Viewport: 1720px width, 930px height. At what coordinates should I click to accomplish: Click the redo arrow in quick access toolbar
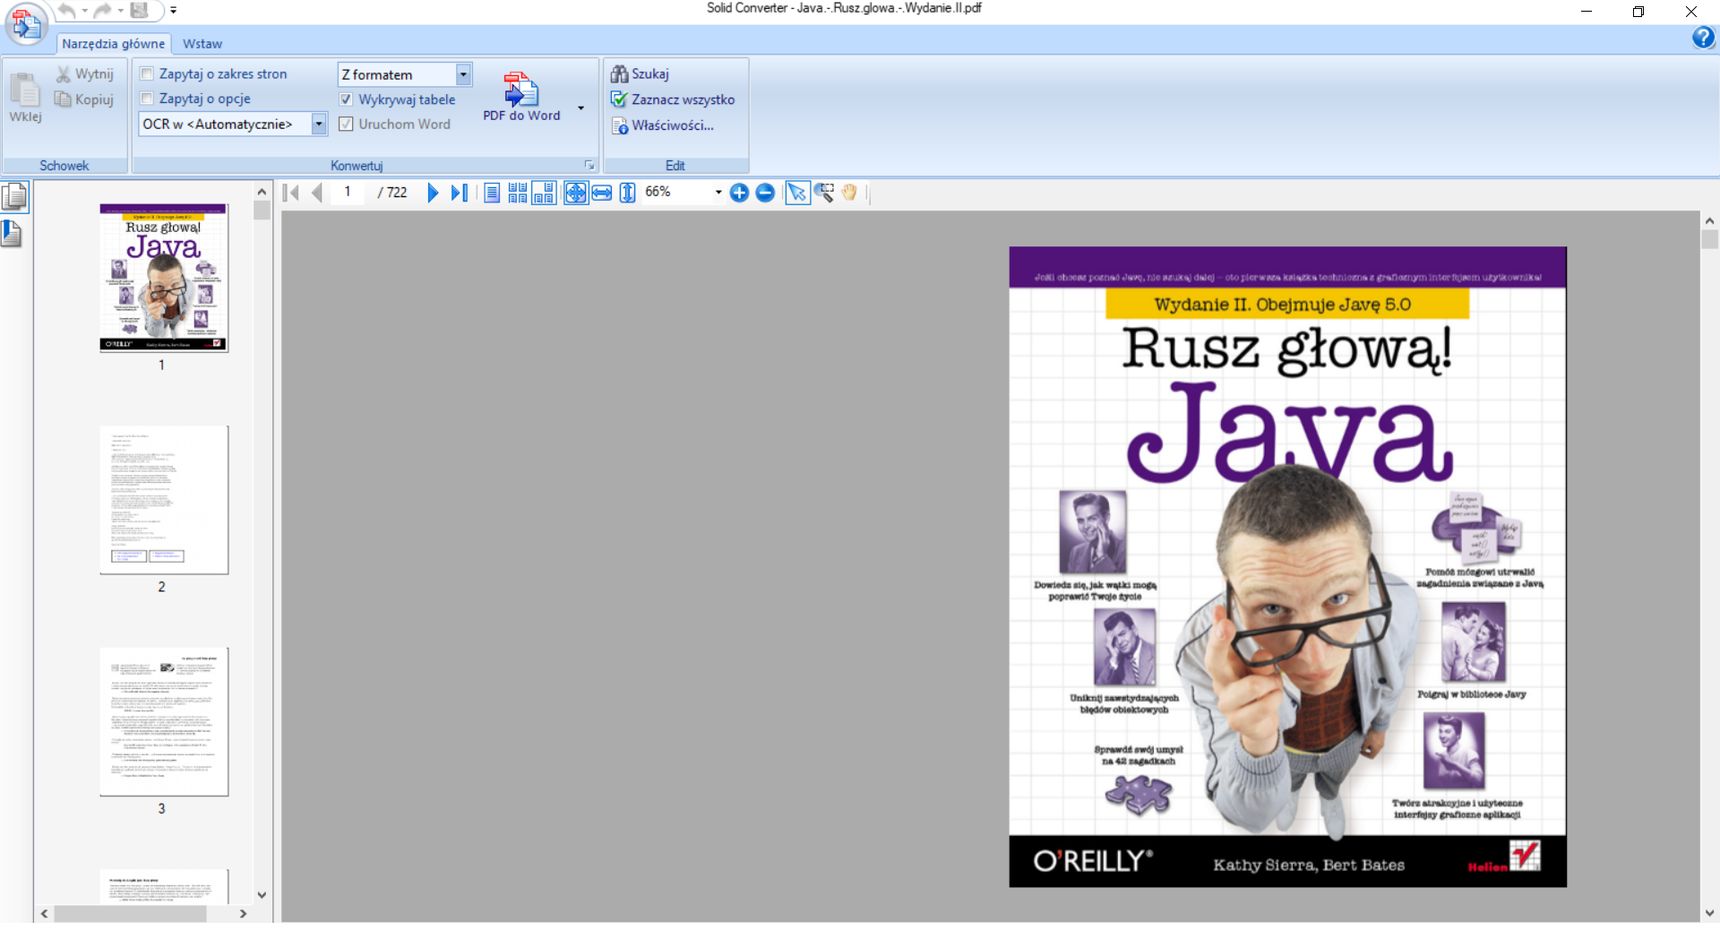[x=102, y=10]
